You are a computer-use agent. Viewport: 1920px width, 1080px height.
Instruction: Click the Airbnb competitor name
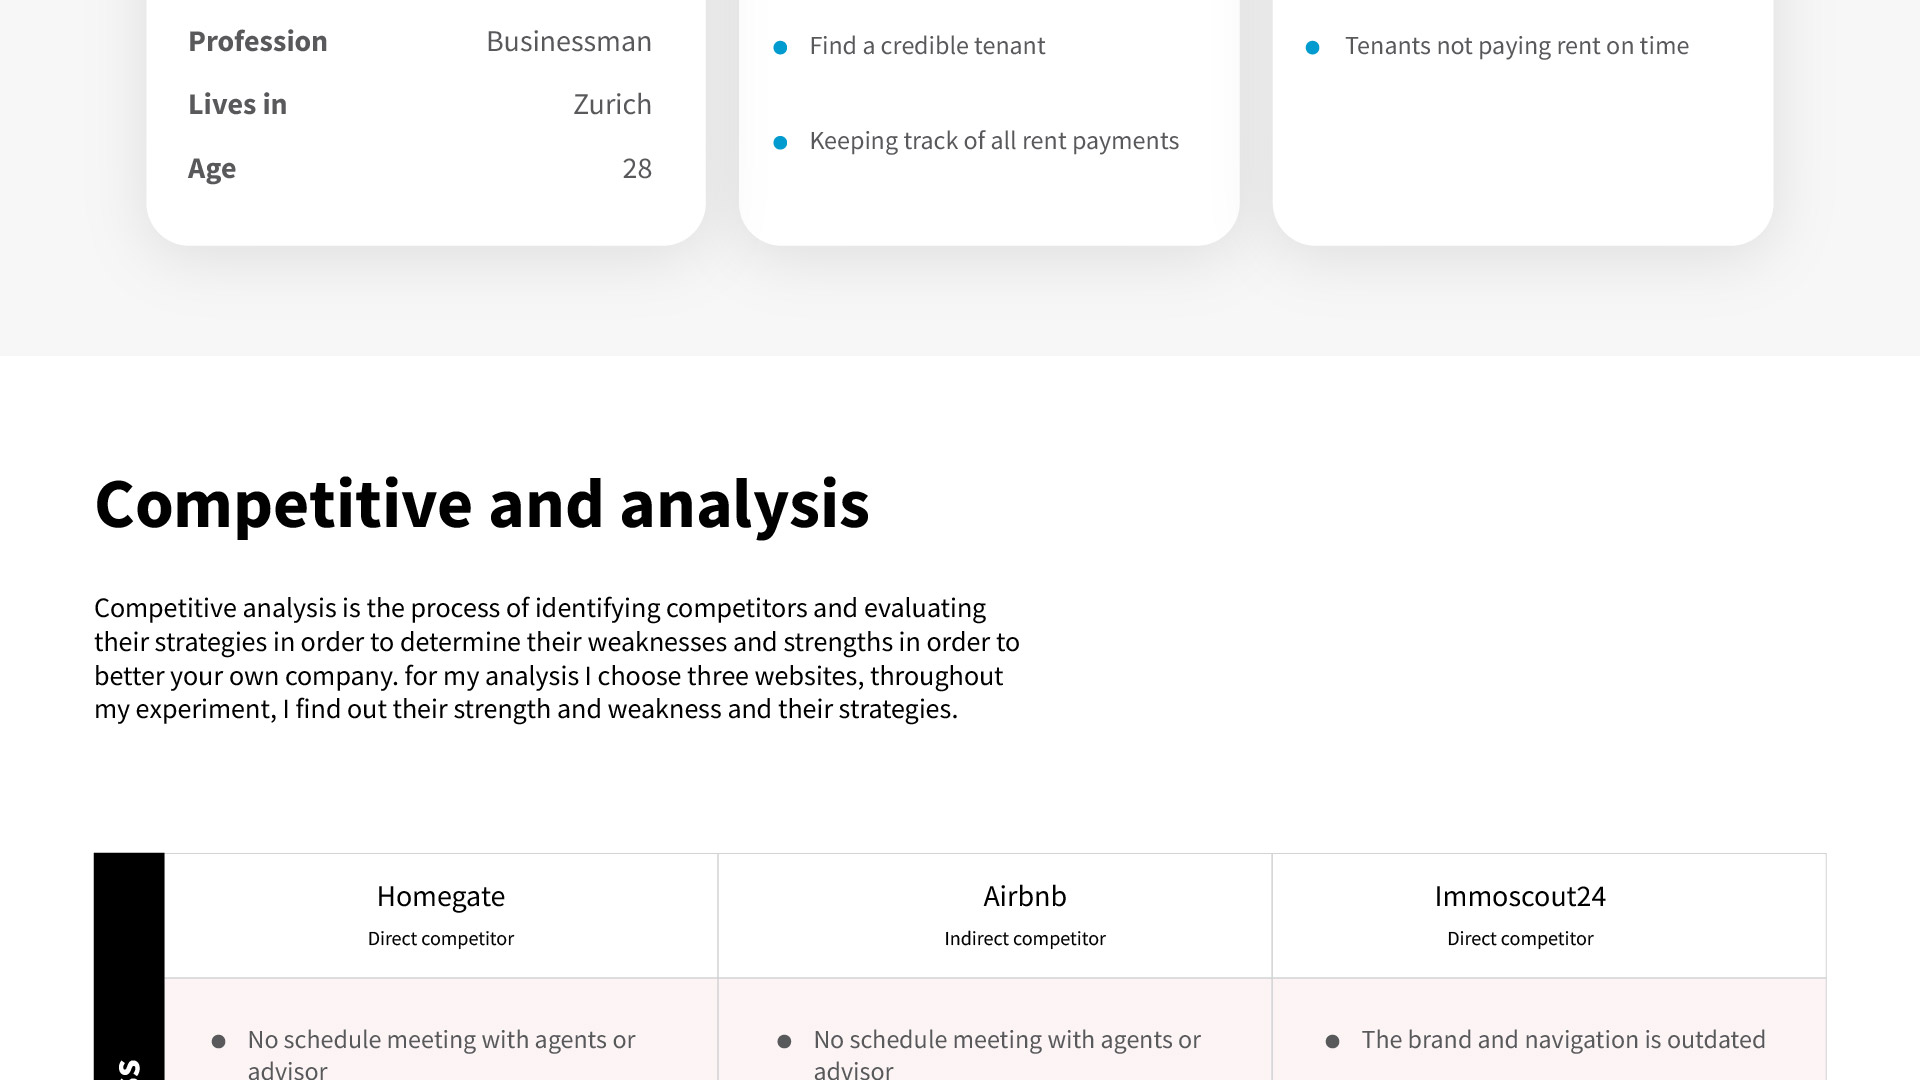(1024, 896)
